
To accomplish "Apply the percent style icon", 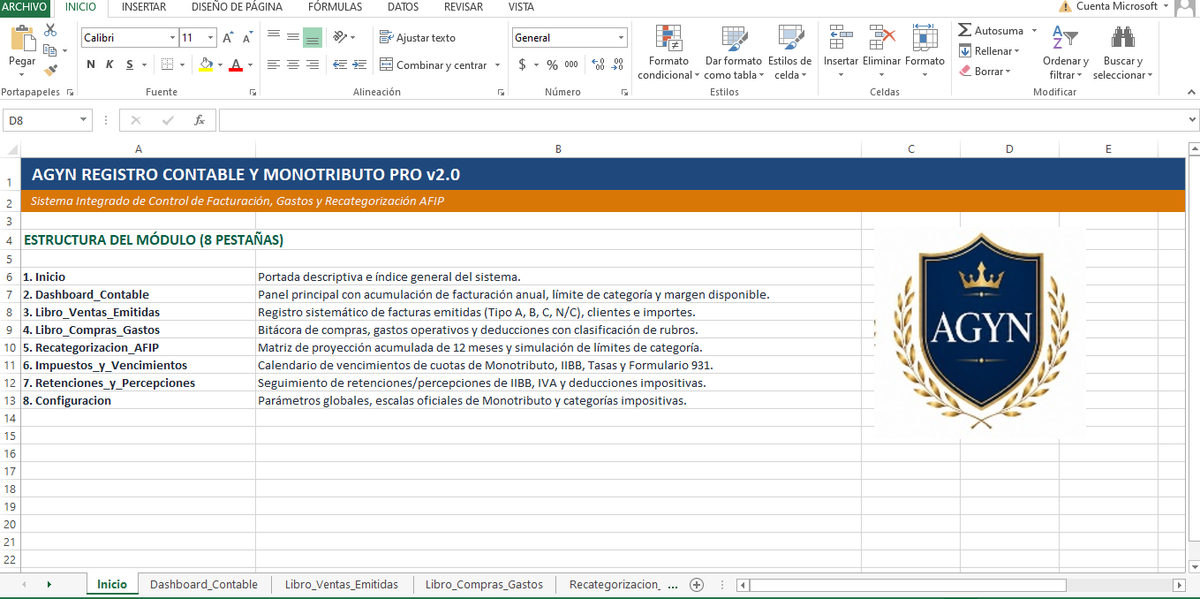I will coord(552,65).
